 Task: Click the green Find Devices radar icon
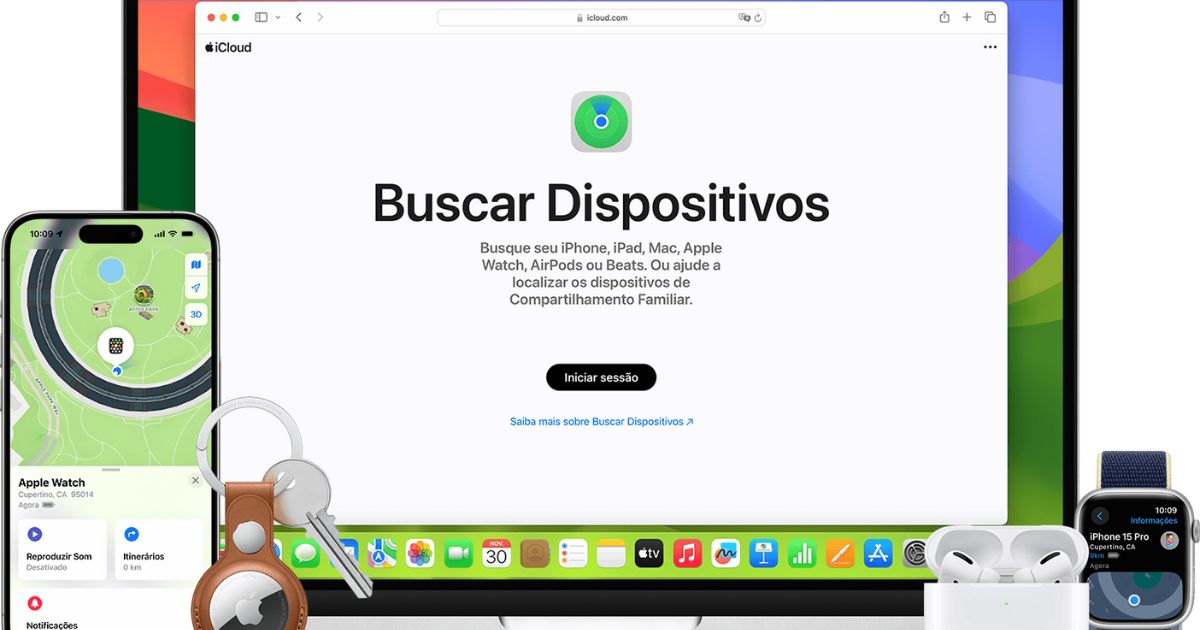[601, 122]
